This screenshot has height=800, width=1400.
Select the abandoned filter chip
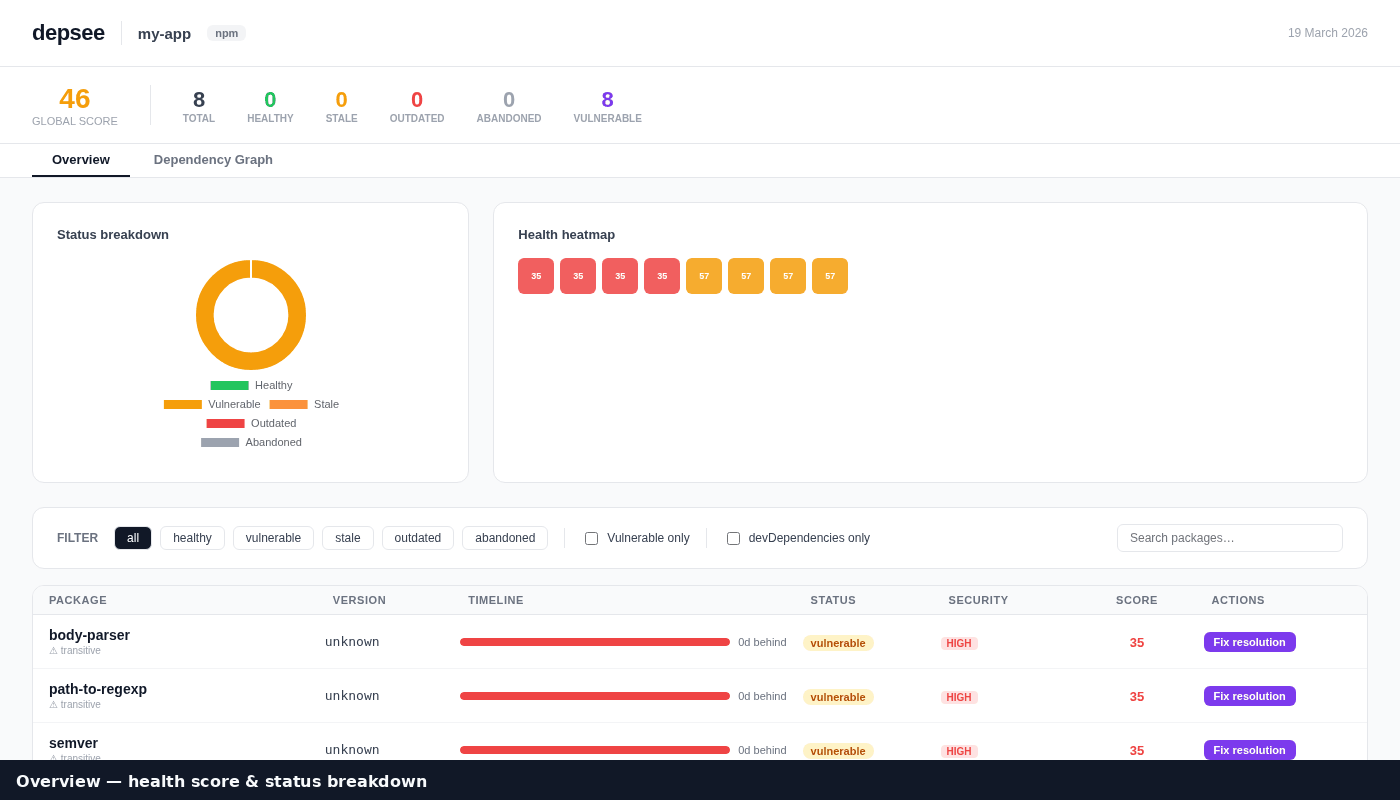505,538
